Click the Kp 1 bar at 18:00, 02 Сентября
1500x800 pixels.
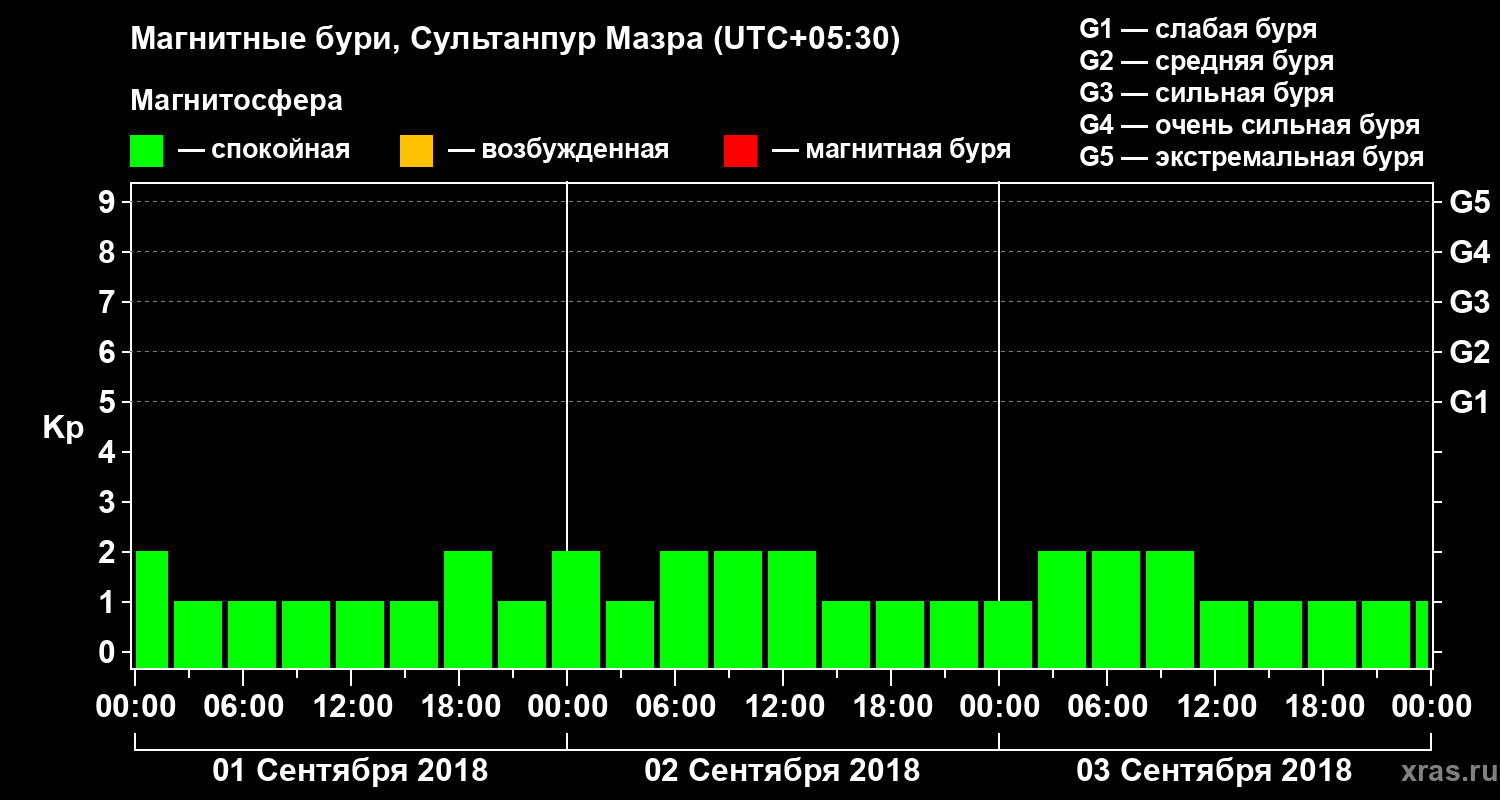pos(900,634)
